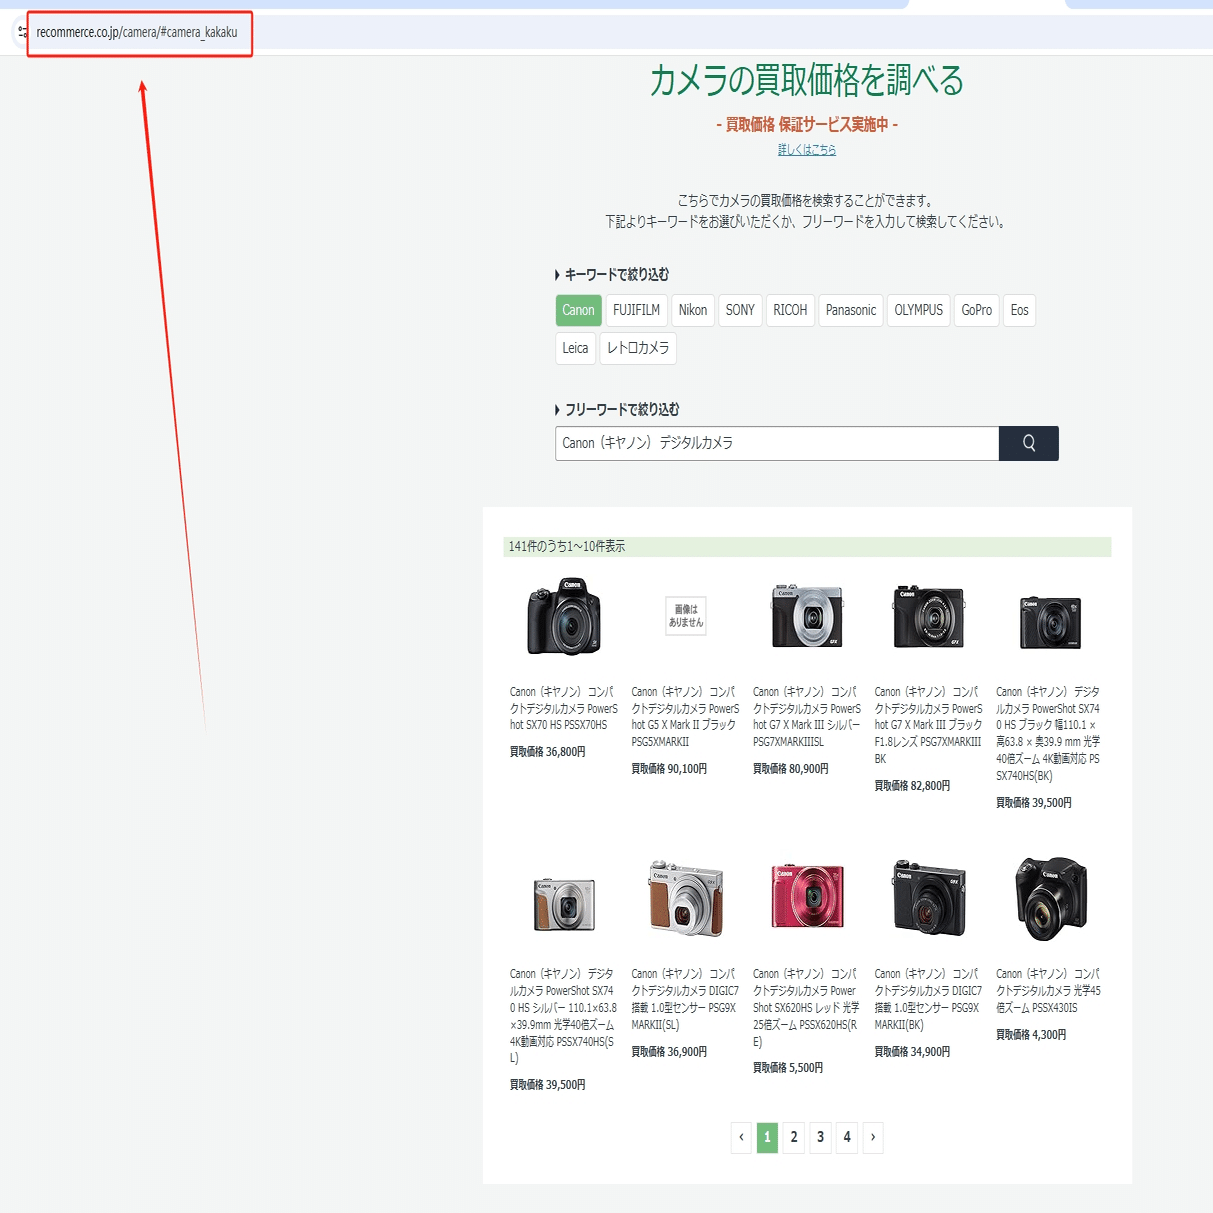Click PSG9X MARKII(SL) product title text
Screen dimensions: 1213x1213
point(685,999)
